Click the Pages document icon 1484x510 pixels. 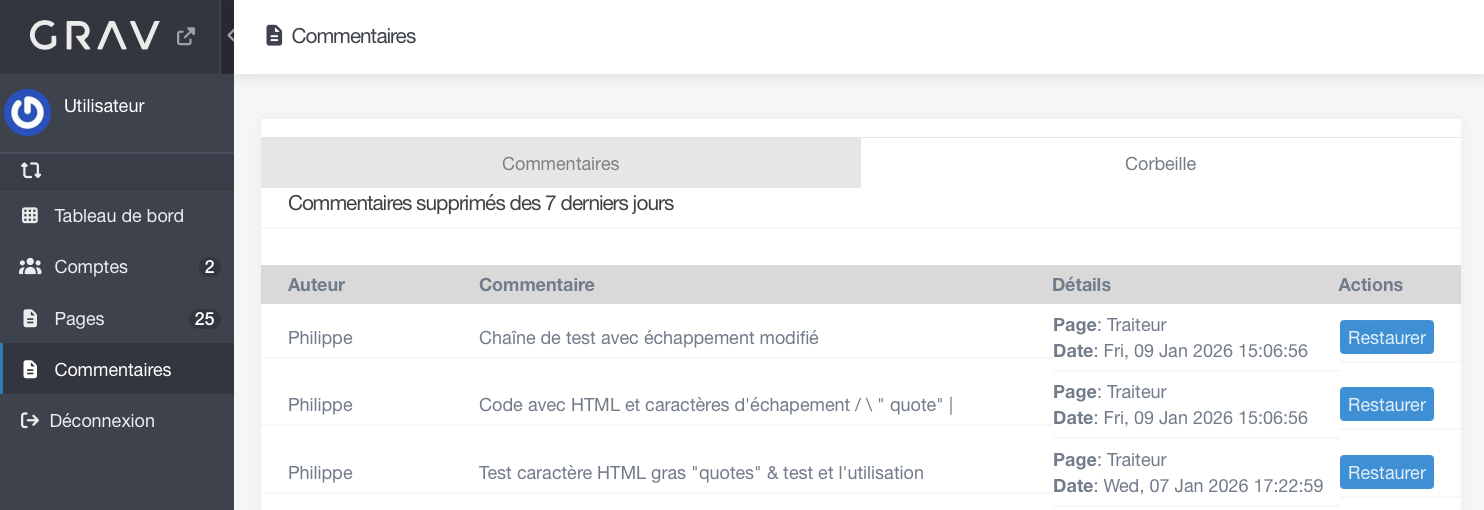tap(30, 318)
